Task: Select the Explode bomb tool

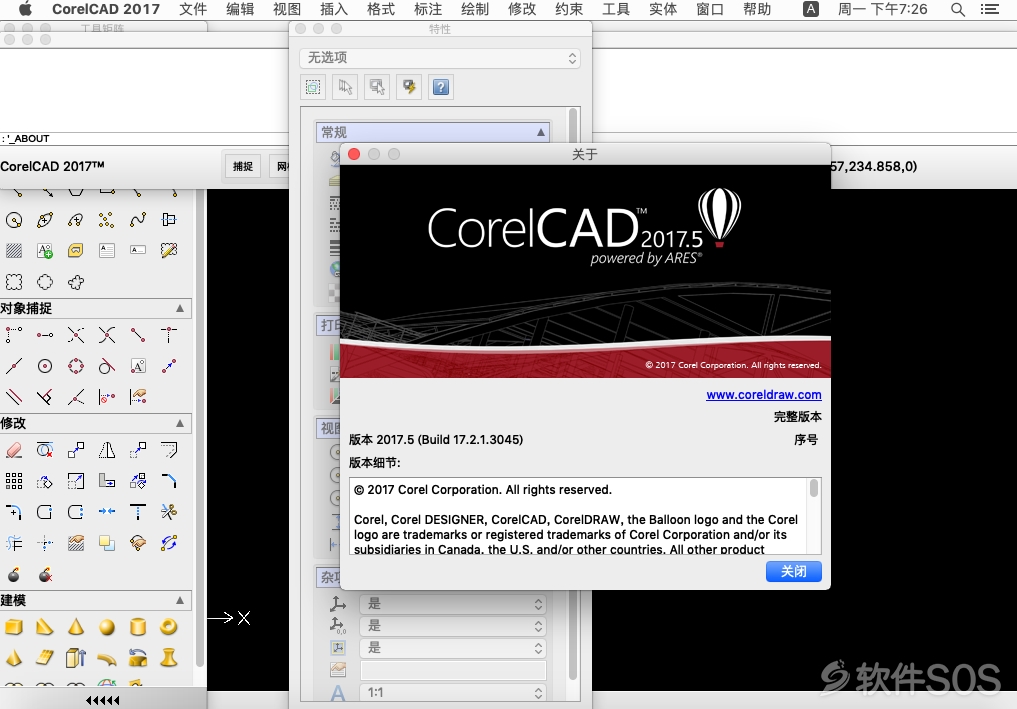Action: click(x=14, y=575)
